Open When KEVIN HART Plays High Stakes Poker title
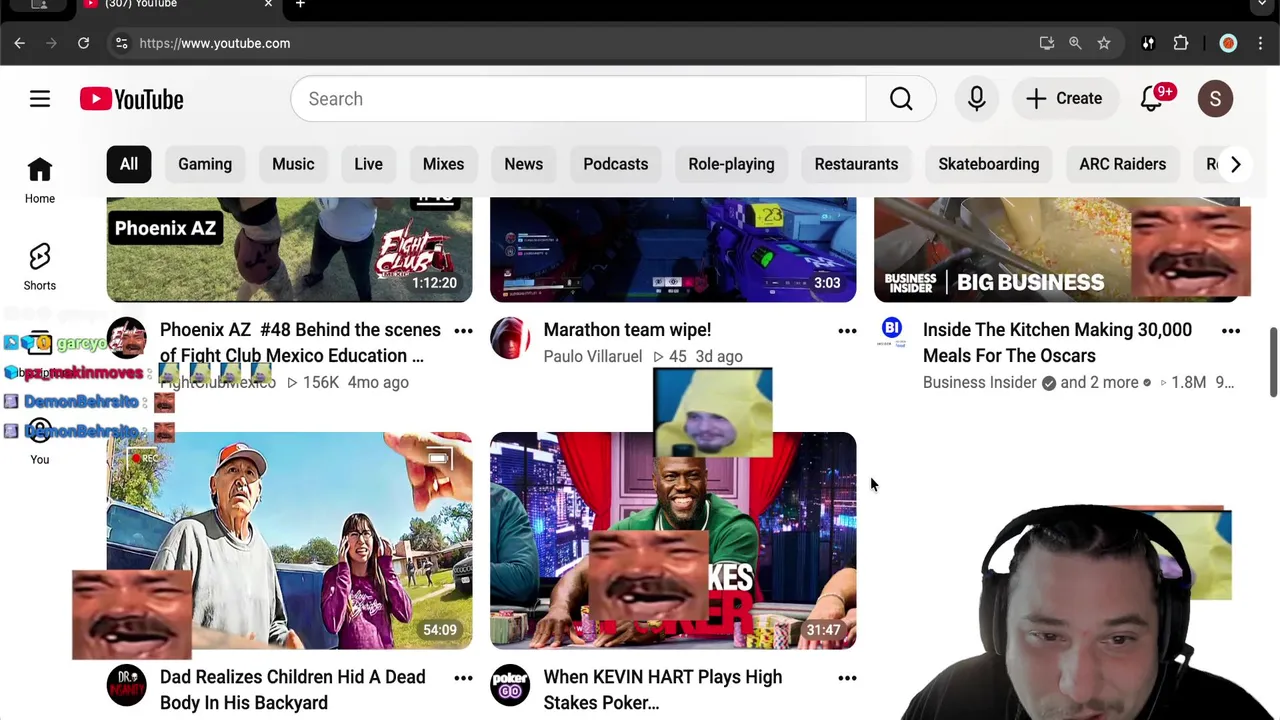 (663, 690)
